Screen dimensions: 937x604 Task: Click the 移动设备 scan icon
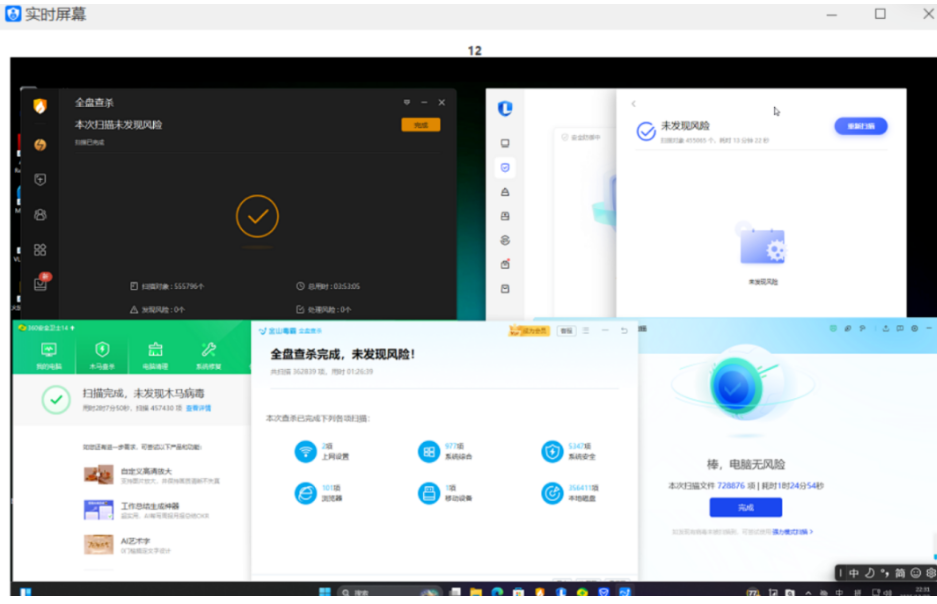tap(428, 493)
